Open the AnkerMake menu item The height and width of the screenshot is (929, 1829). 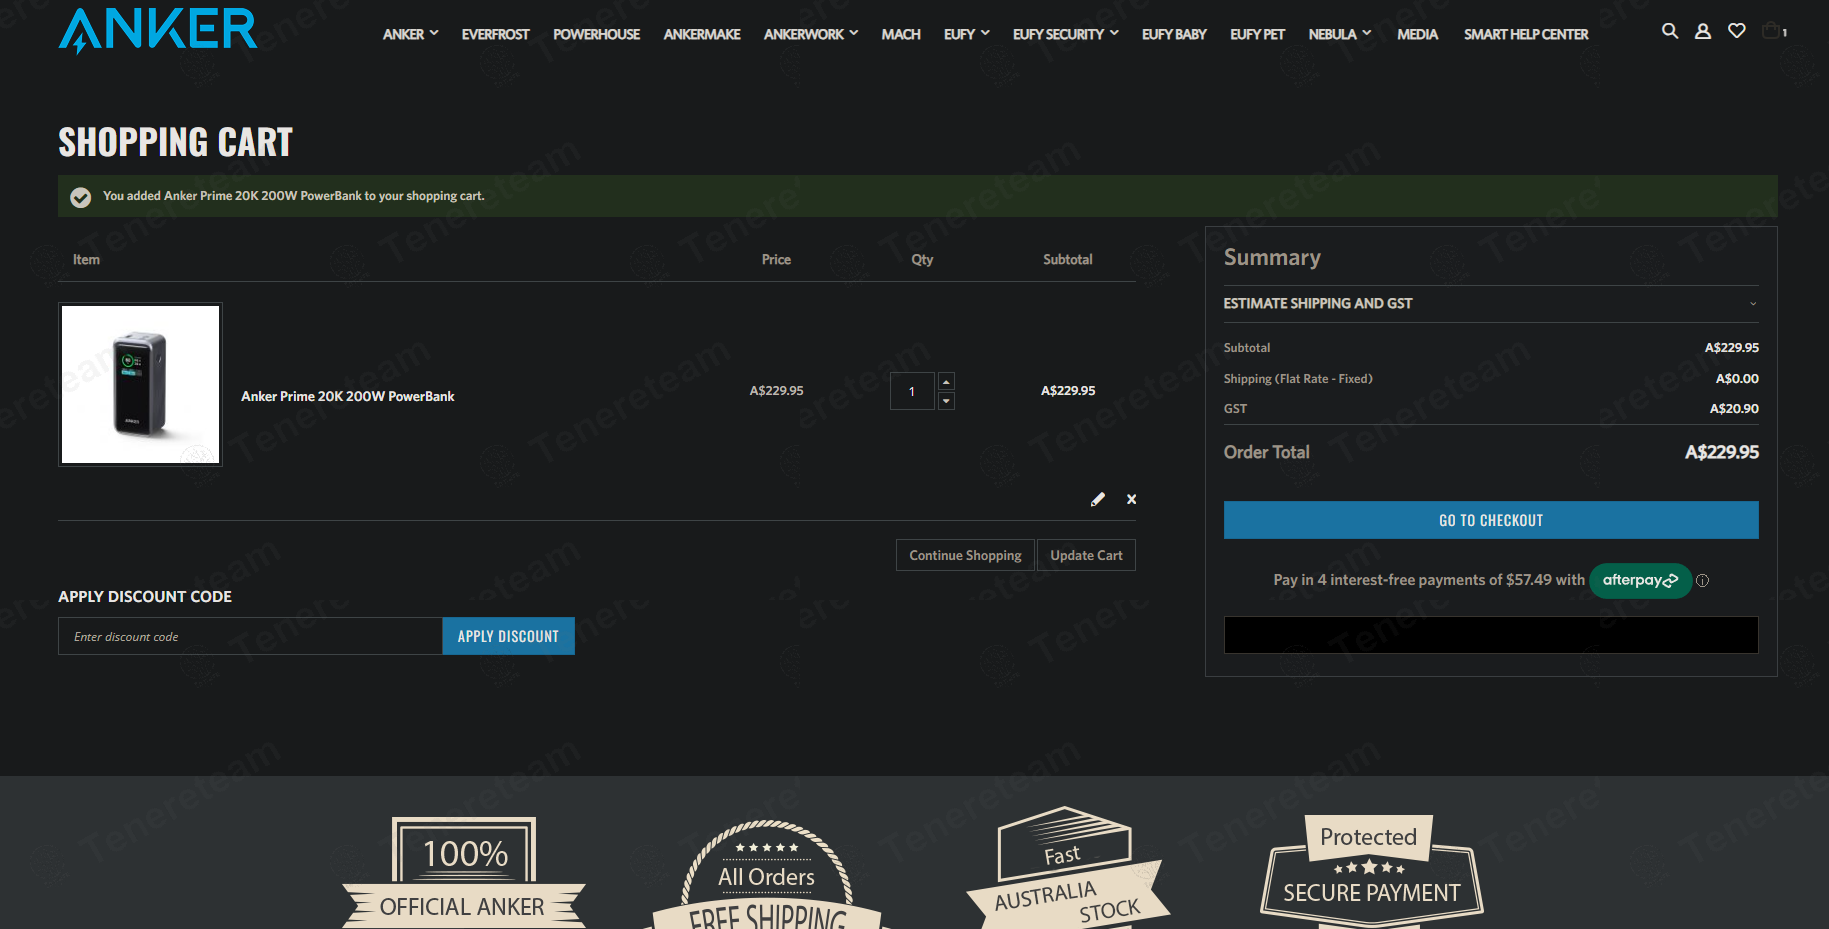click(702, 34)
